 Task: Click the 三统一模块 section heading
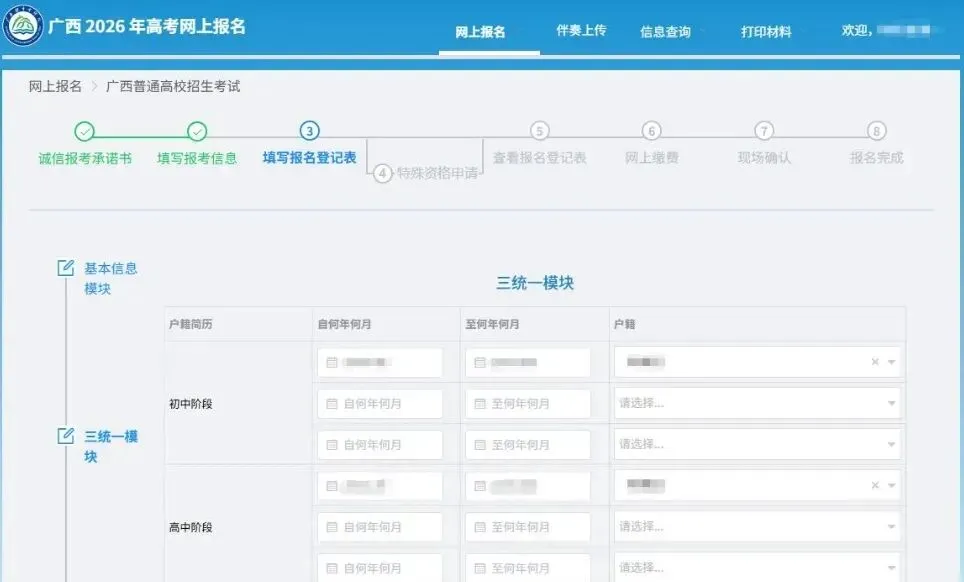point(535,283)
